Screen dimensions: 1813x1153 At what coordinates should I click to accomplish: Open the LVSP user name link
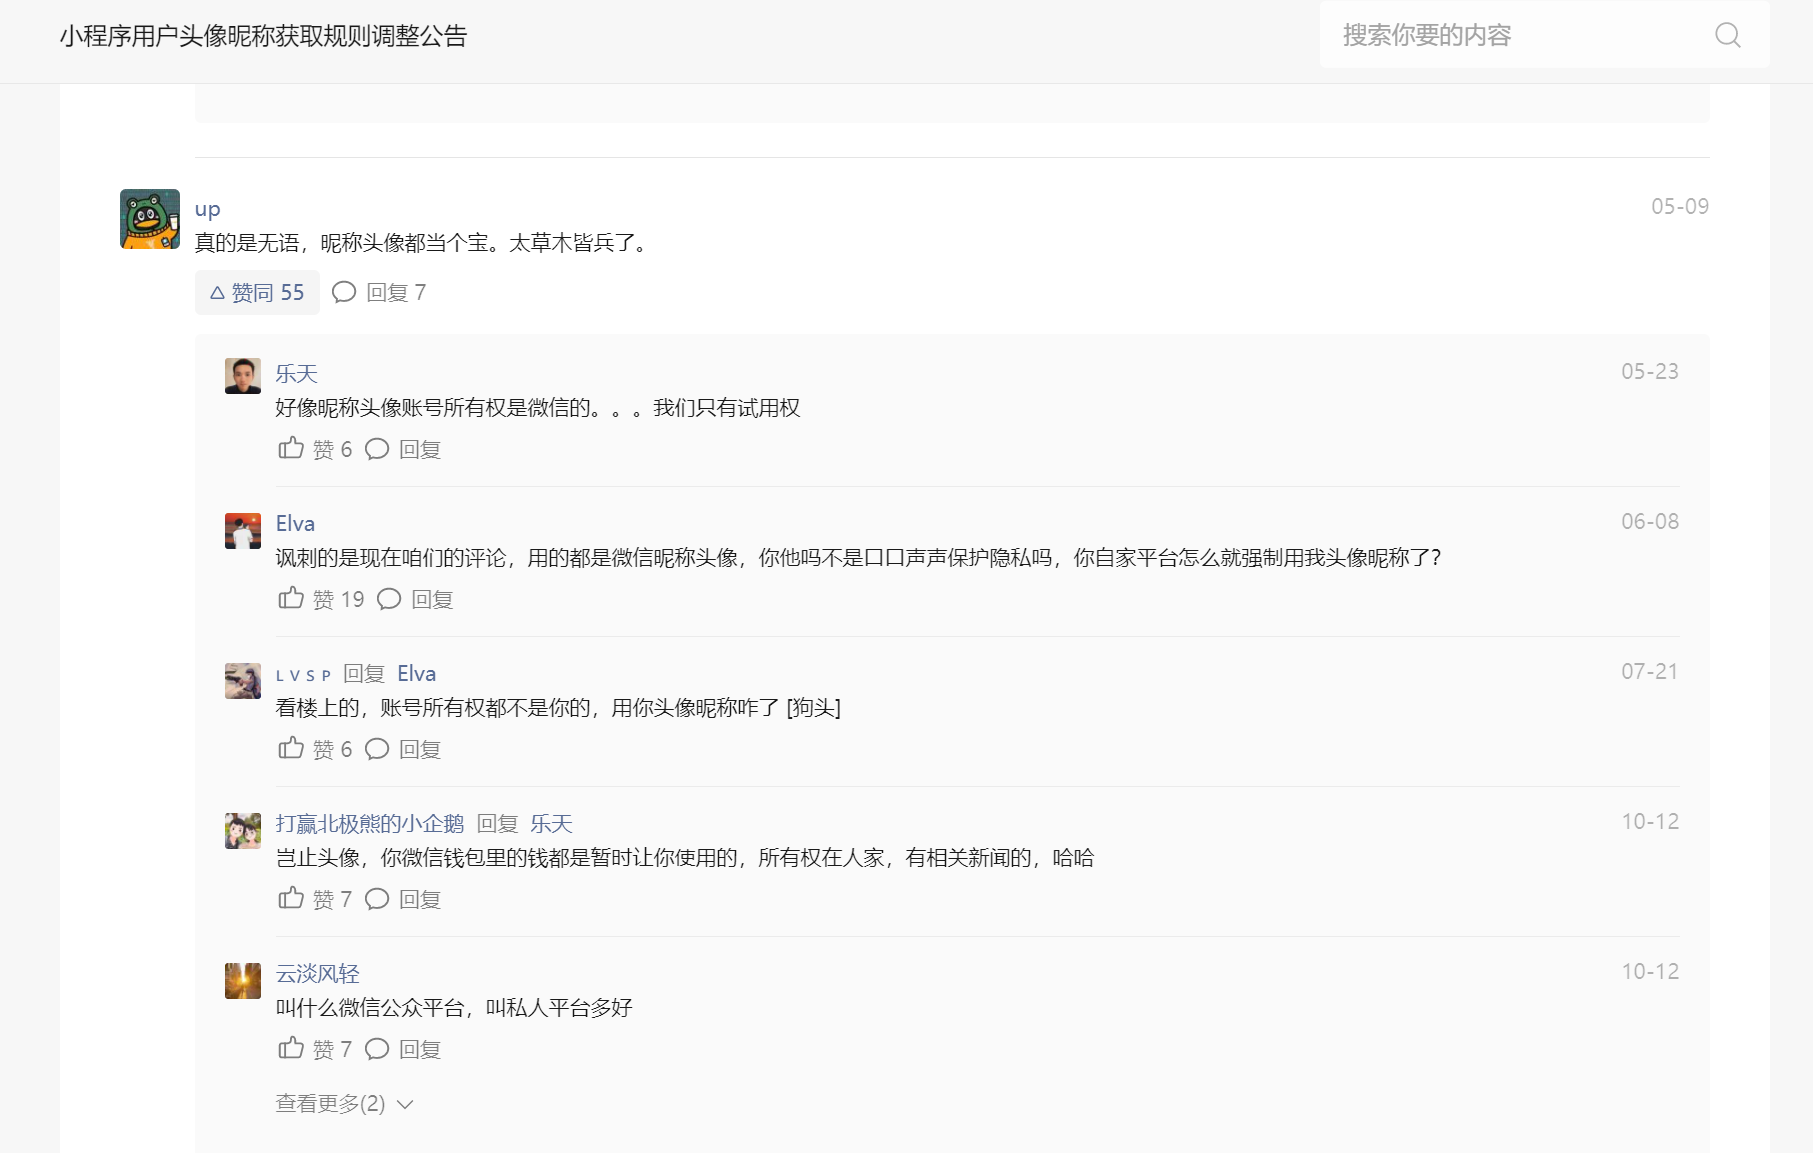click(303, 675)
